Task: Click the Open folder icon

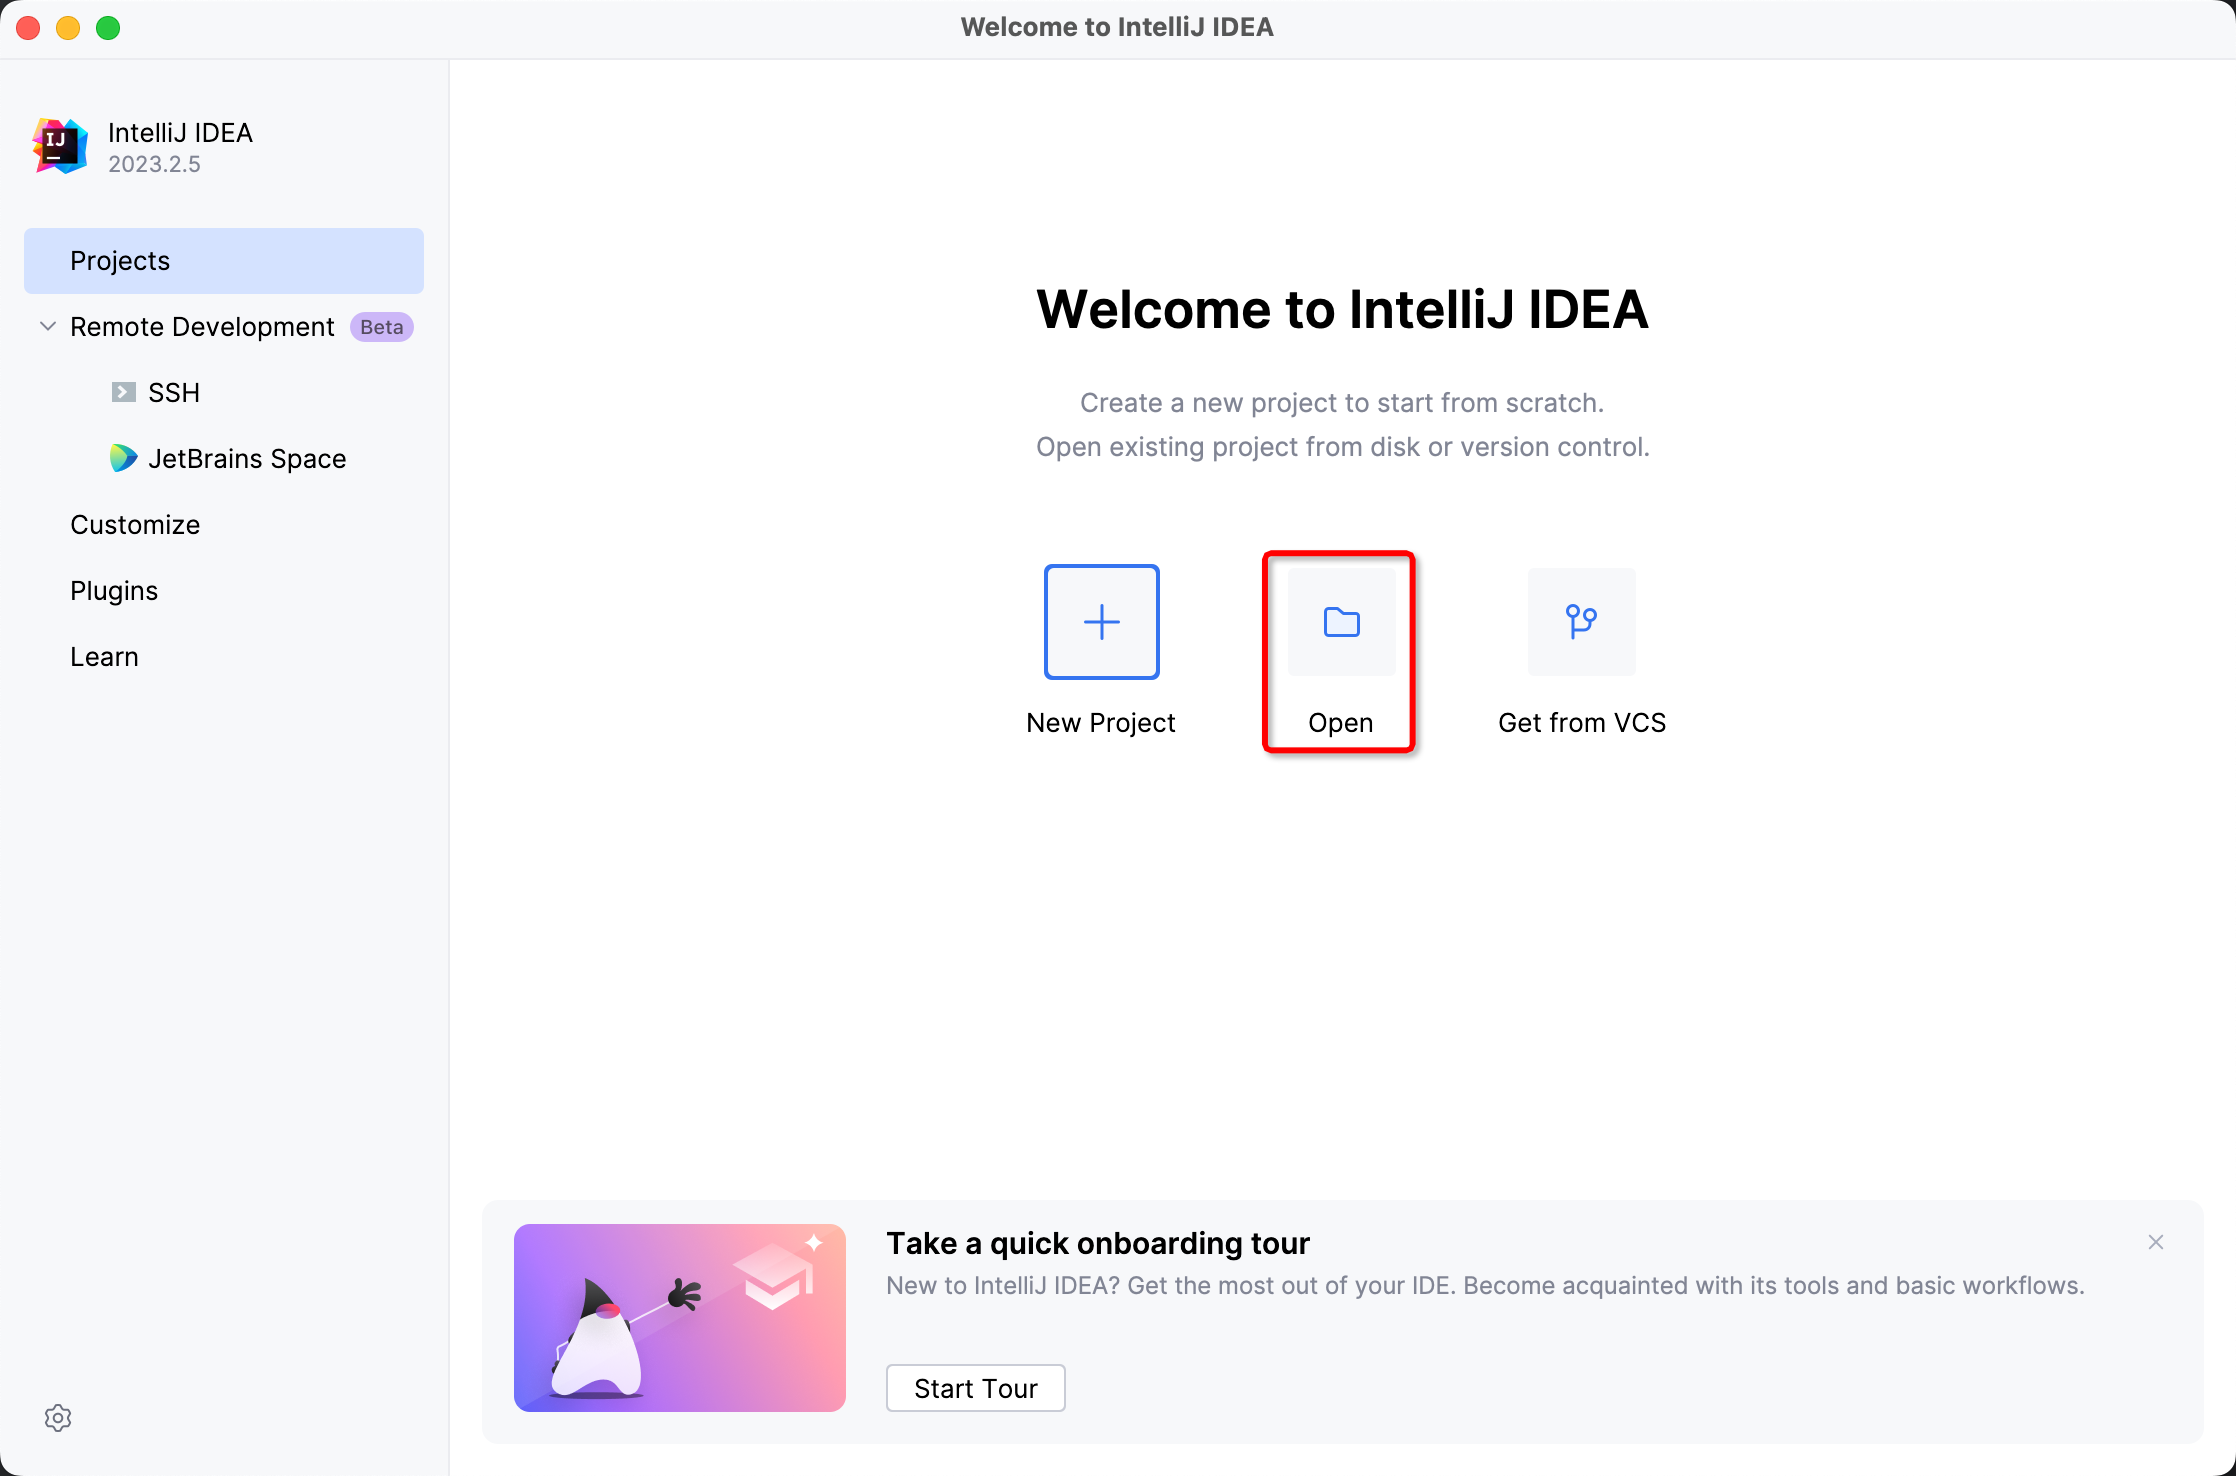Action: pyautogui.click(x=1341, y=622)
